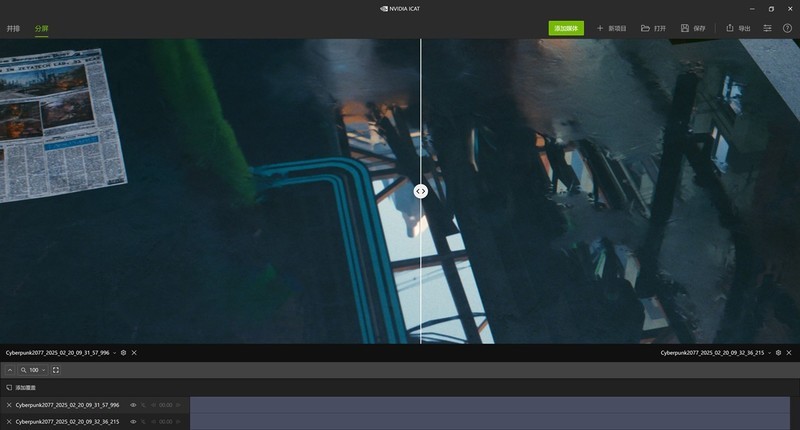Image resolution: width=800 pixels, height=430 pixels.
Task: Toggle eye visibility for track ending 57_996
Action: [x=133, y=405]
